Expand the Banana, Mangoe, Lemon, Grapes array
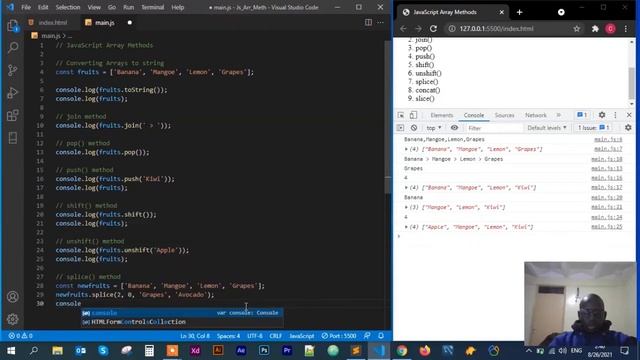Image resolution: width=640 pixels, height=360 pixels. (x=406, y=149)
